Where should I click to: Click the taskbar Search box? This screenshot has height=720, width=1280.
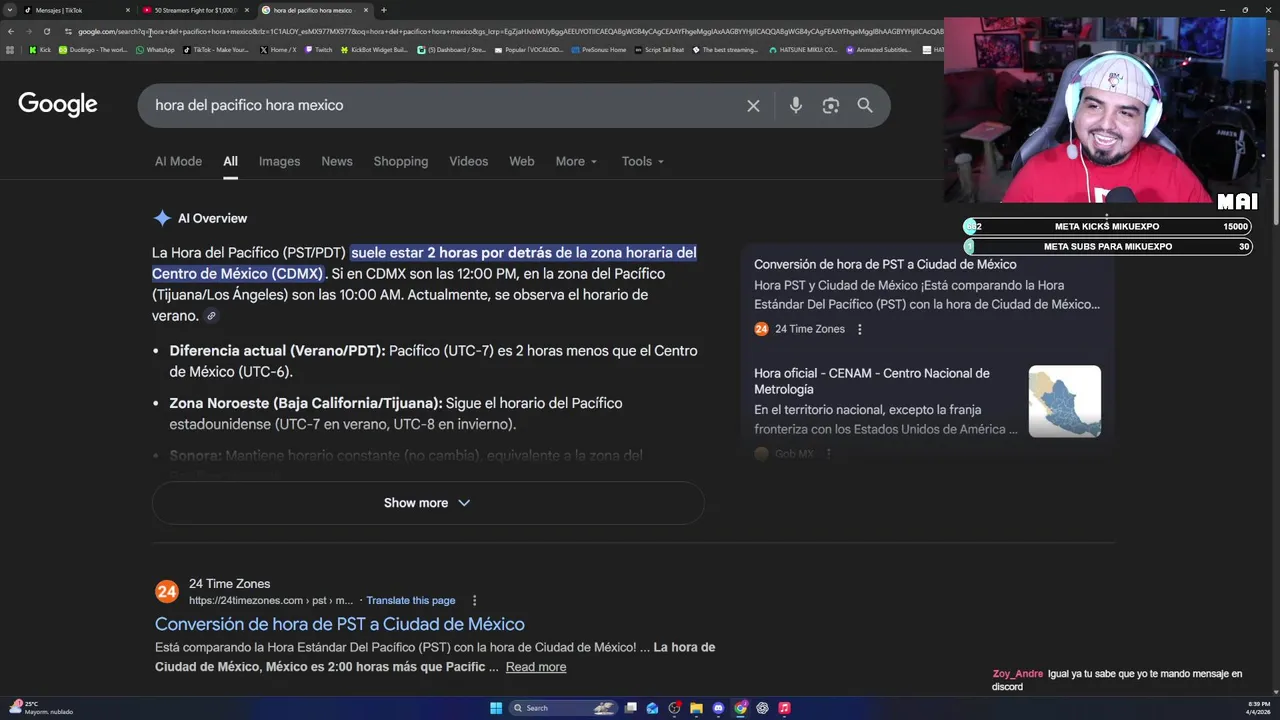tap(565, 708)
